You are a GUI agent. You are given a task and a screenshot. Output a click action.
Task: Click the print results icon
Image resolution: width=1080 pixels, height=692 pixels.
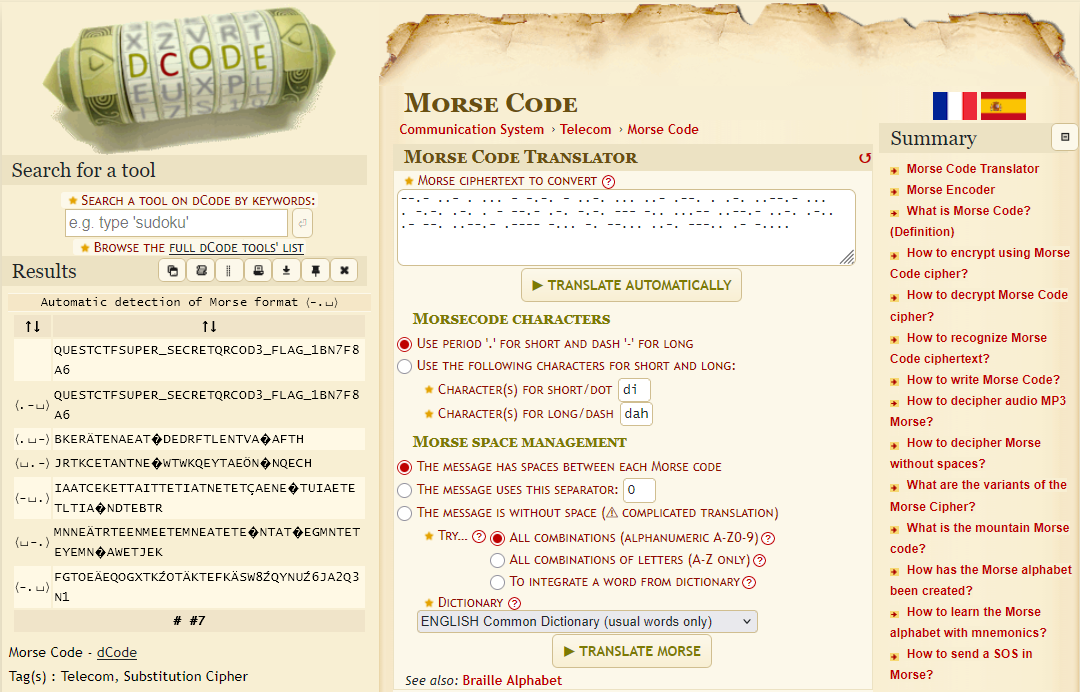click(x=258, y=270)
